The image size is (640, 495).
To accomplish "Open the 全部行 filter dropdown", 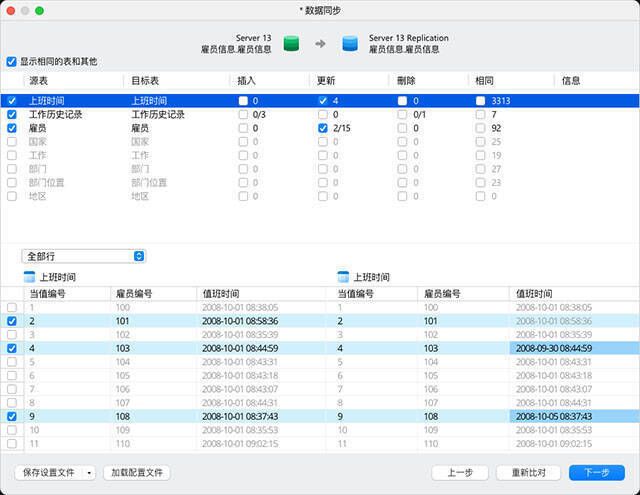I will 84,256.
